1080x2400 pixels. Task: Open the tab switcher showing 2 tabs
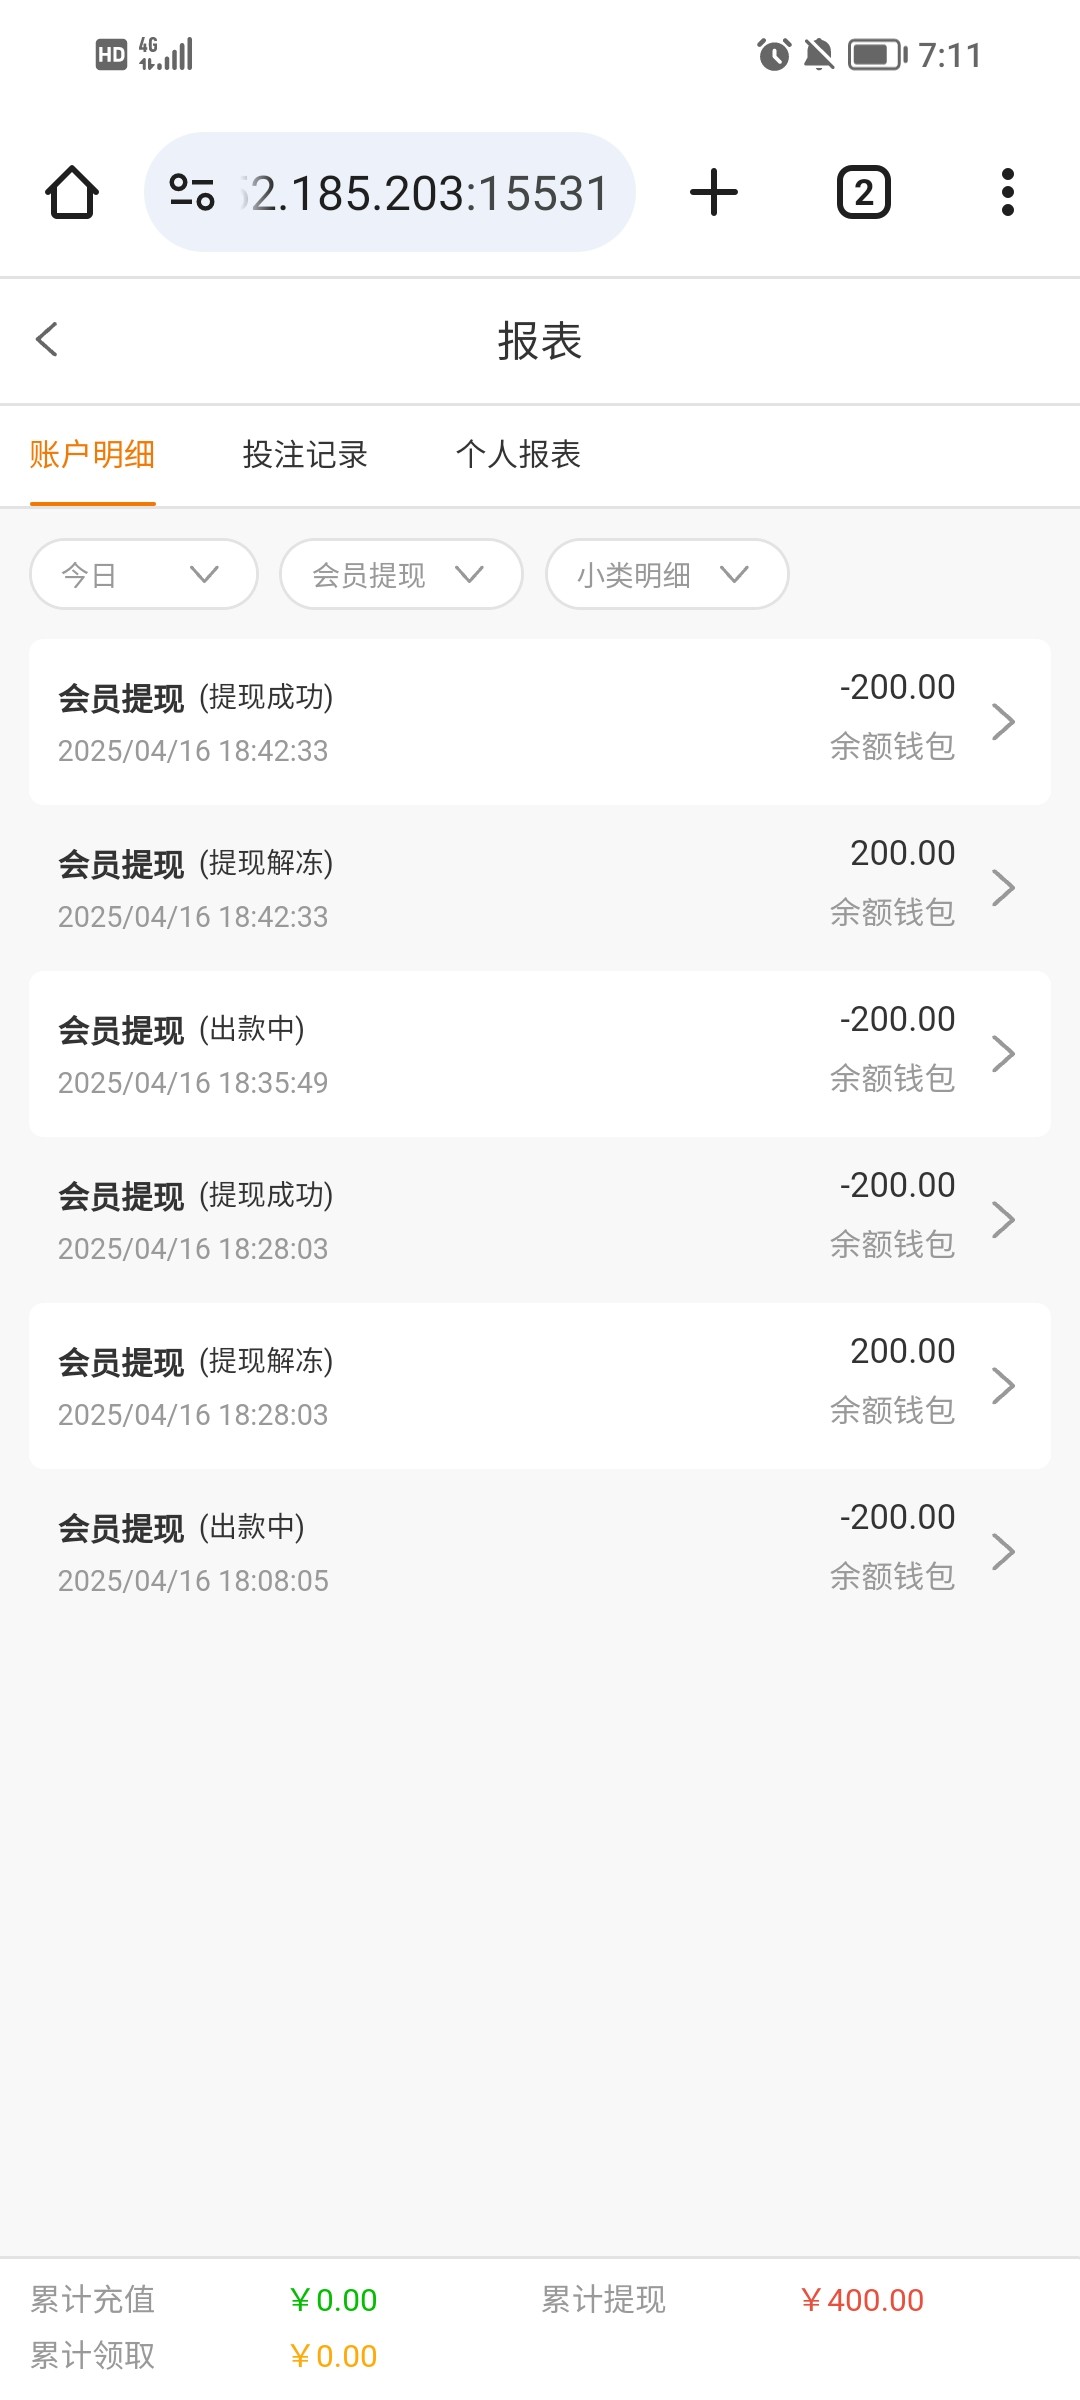[x=863, y=192]
